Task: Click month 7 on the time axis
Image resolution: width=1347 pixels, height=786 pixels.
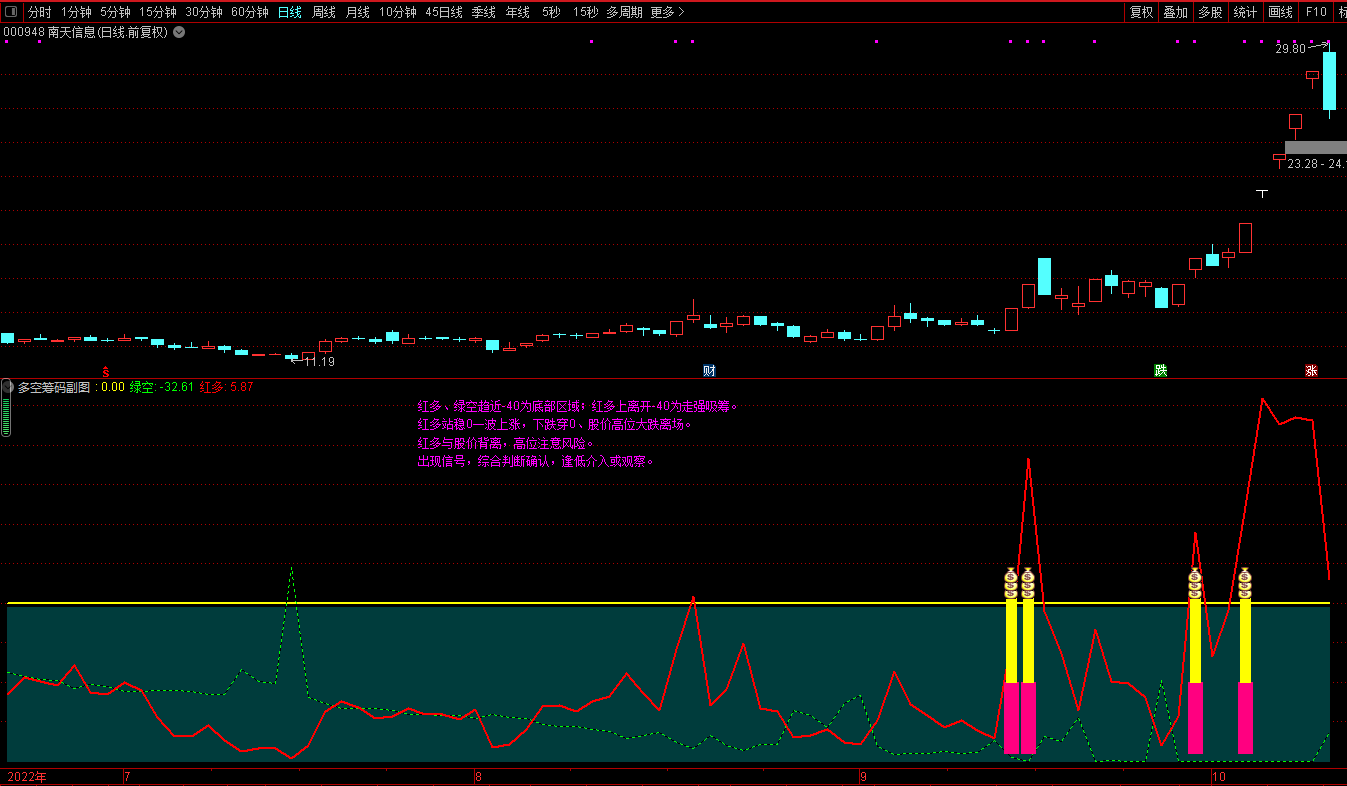Action: coord(127,777)
